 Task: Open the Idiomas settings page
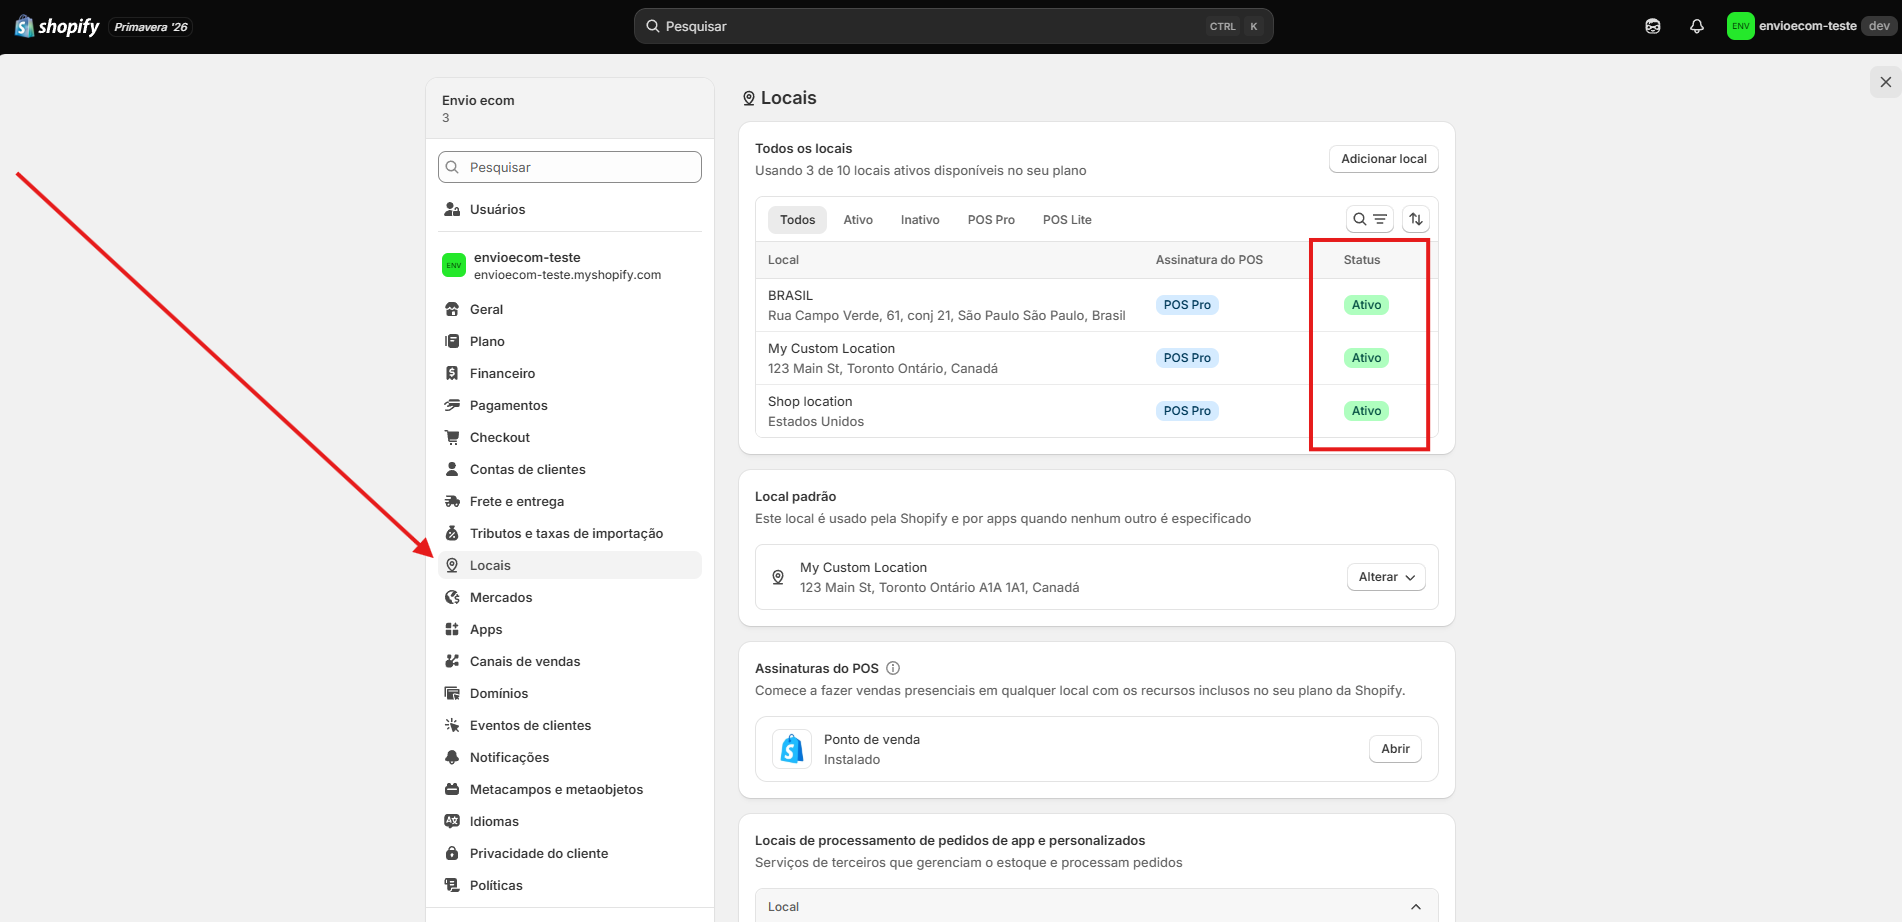tap(570, 821)
